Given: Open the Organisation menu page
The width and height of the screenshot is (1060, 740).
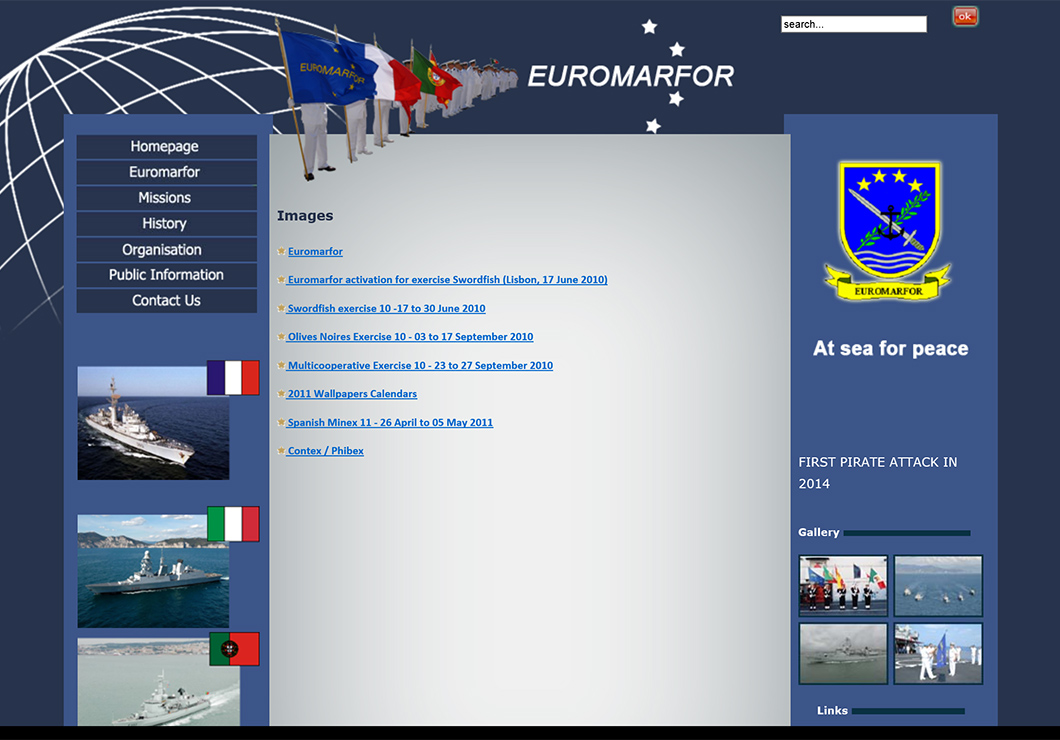Looking at the screenshot, I should [x=166, y=249].
